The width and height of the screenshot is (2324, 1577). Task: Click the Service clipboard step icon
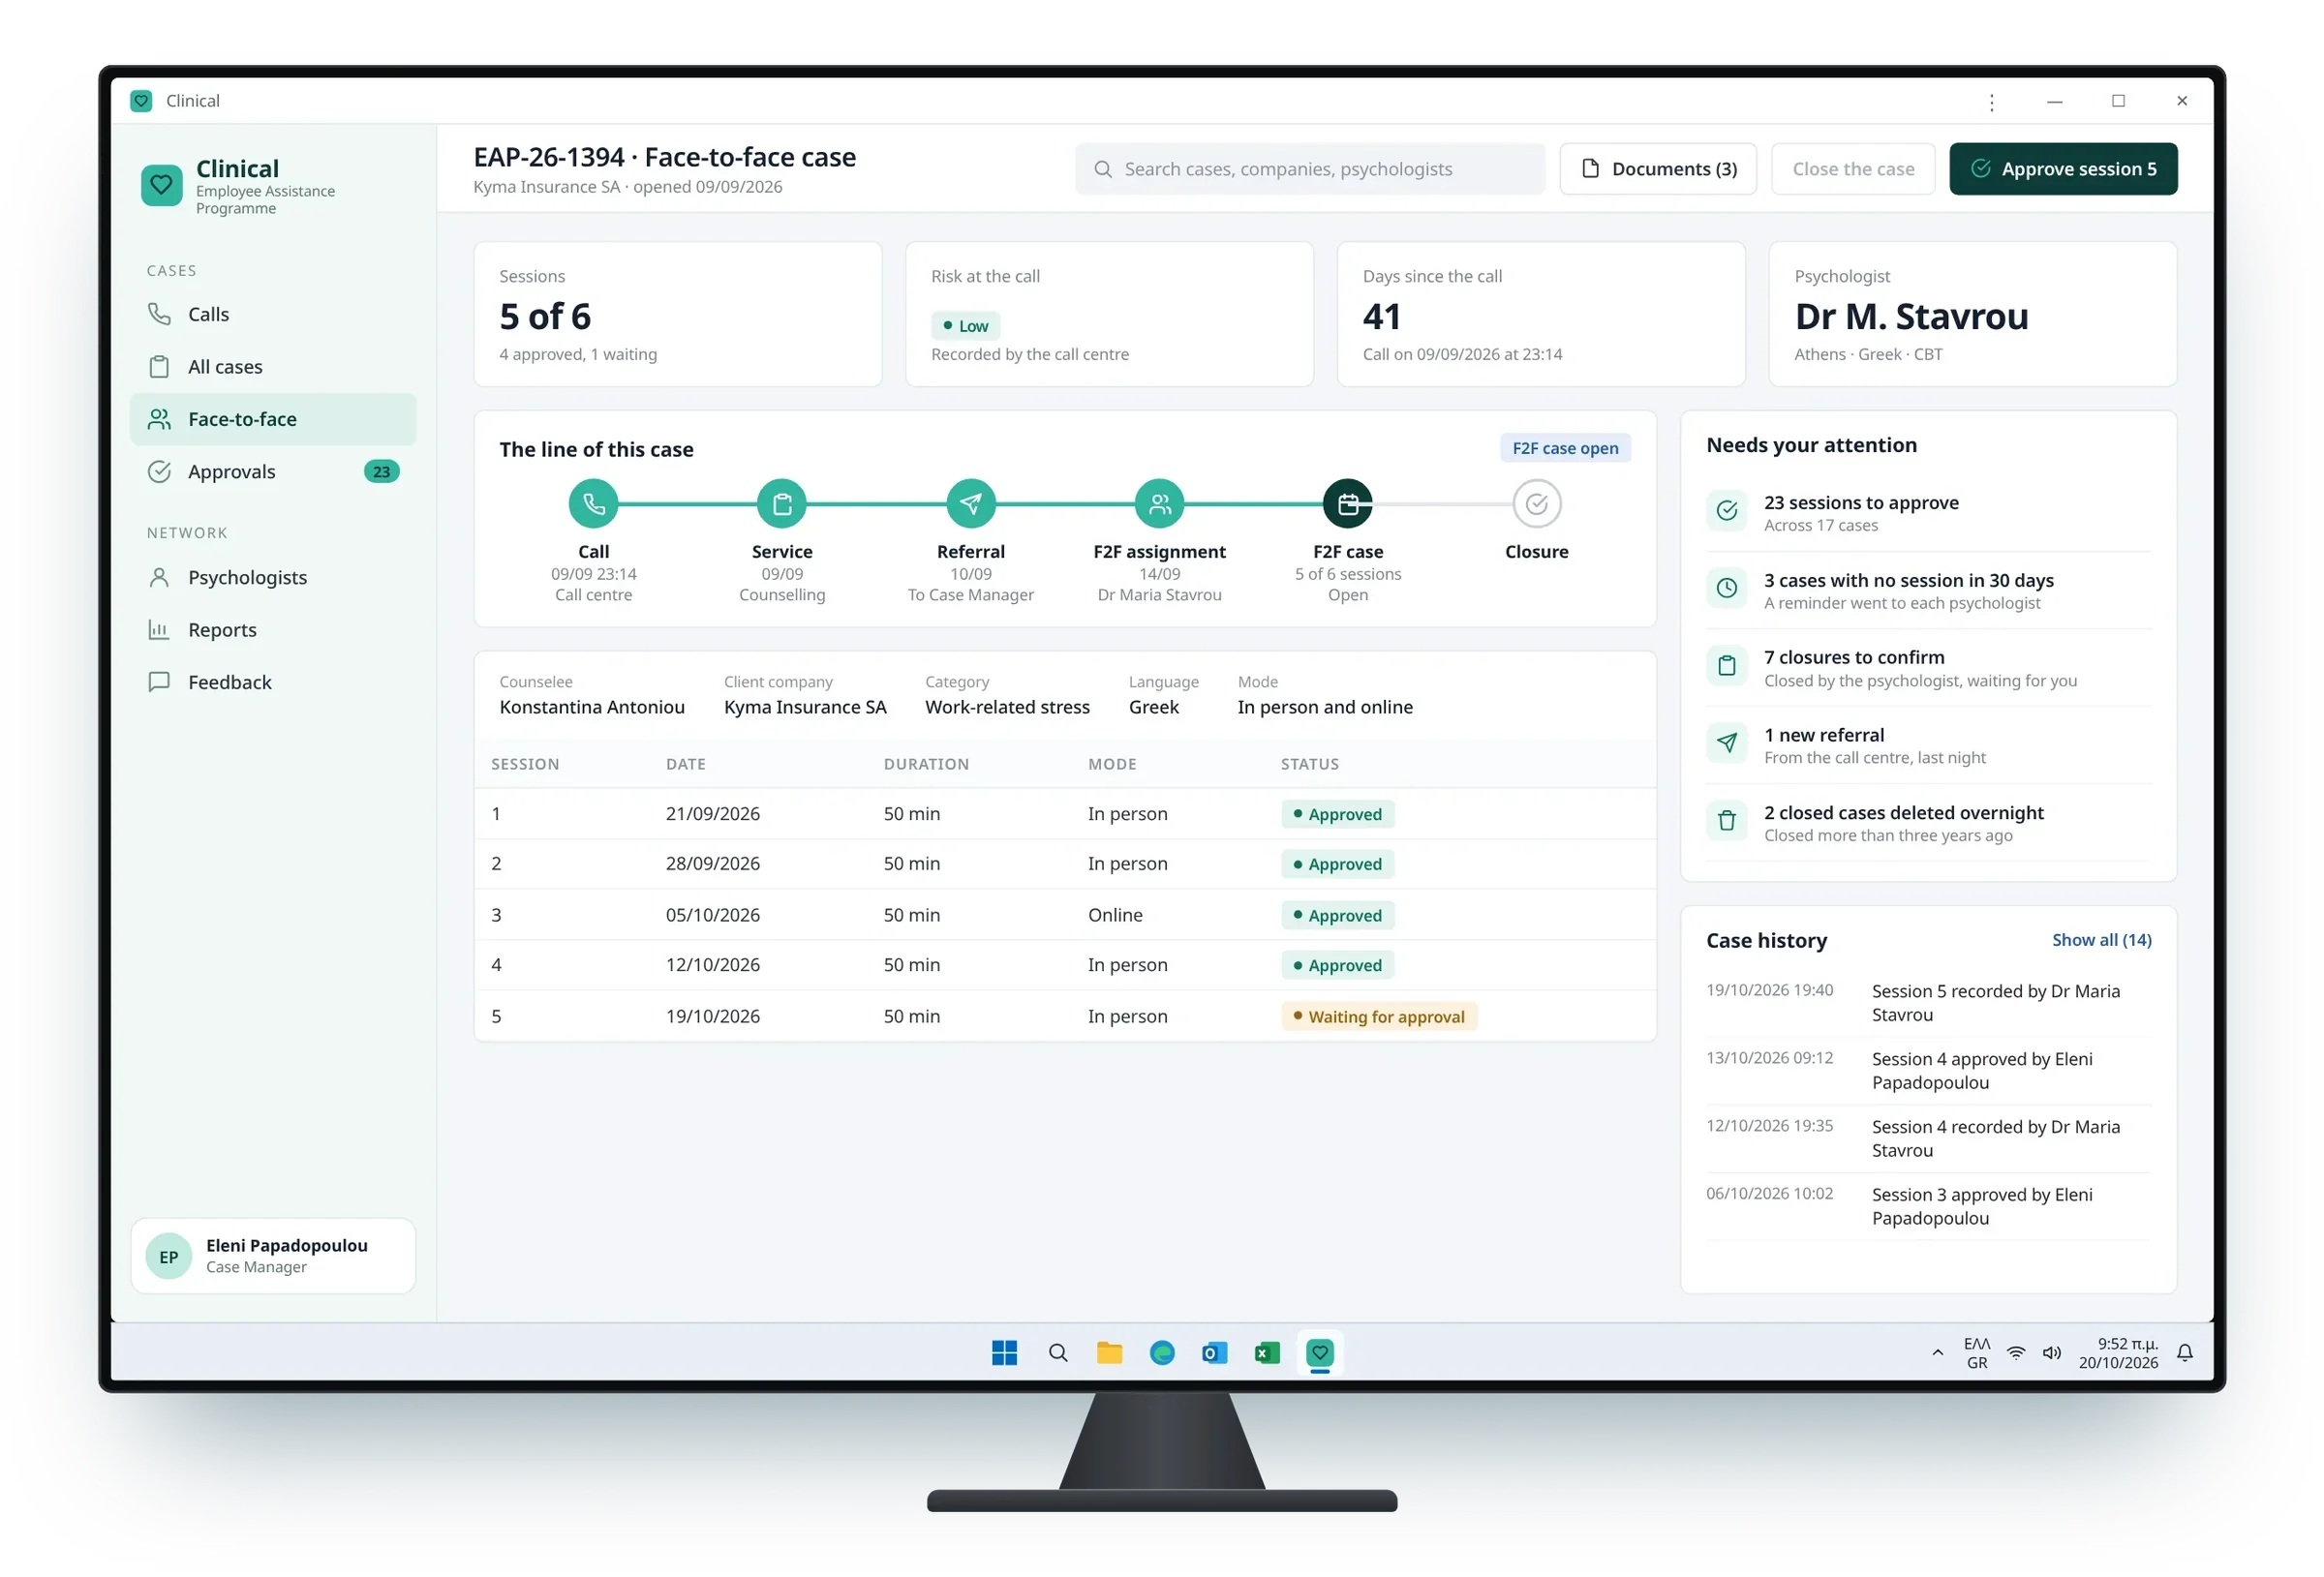click(x=782, y=504)
